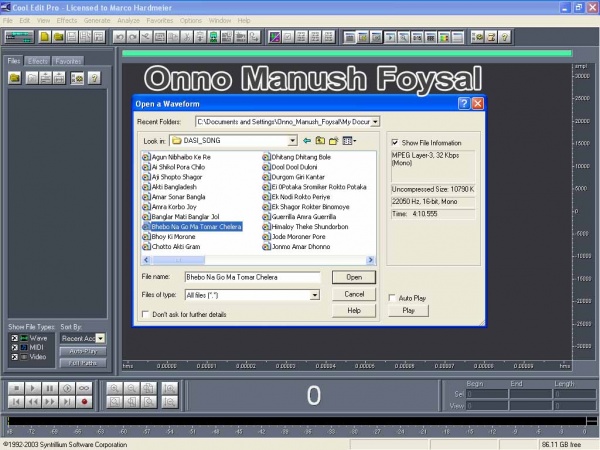This screenshot has width=600, height=450.
Task: Click the main toolbar Undo arrow icon
Action: click(x=119, y=37)
